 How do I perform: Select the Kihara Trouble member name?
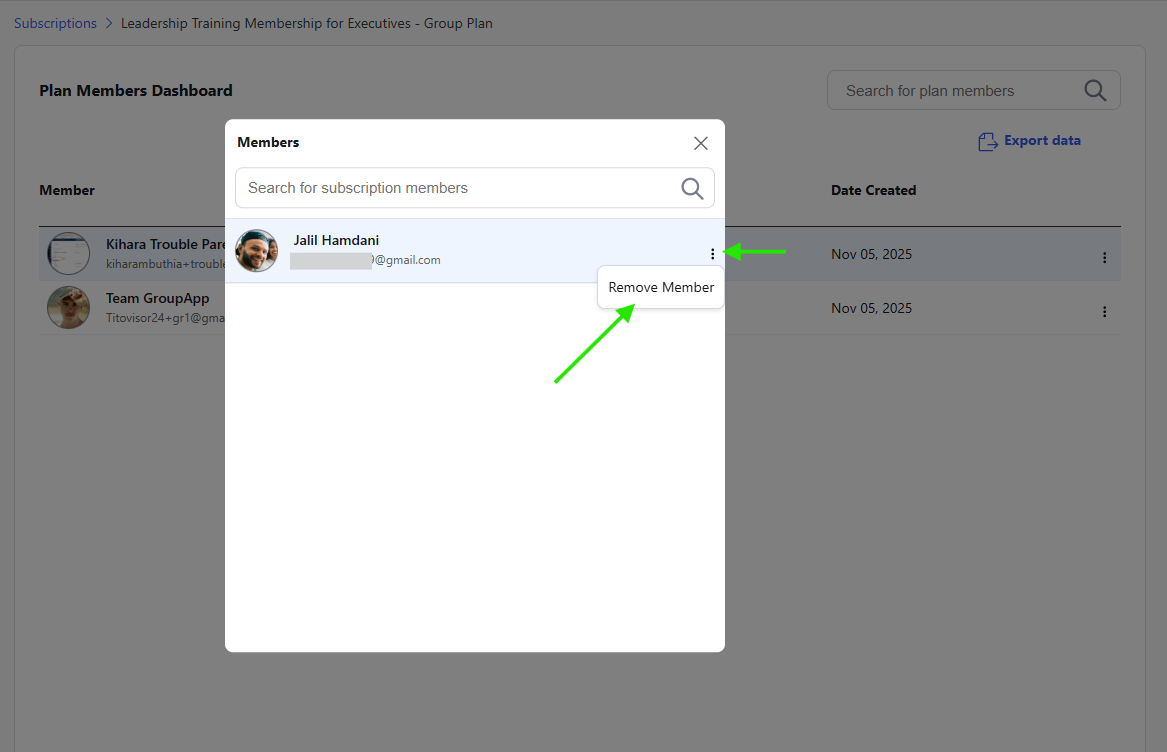tap(165, 244)
